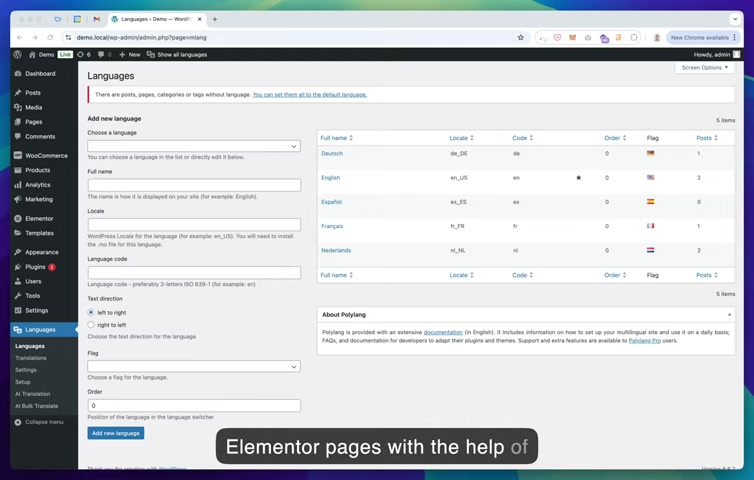This screenshot has width=754, height=480.
Task: Click the Elementor sidebar icon
Action: tap(18, 218)
